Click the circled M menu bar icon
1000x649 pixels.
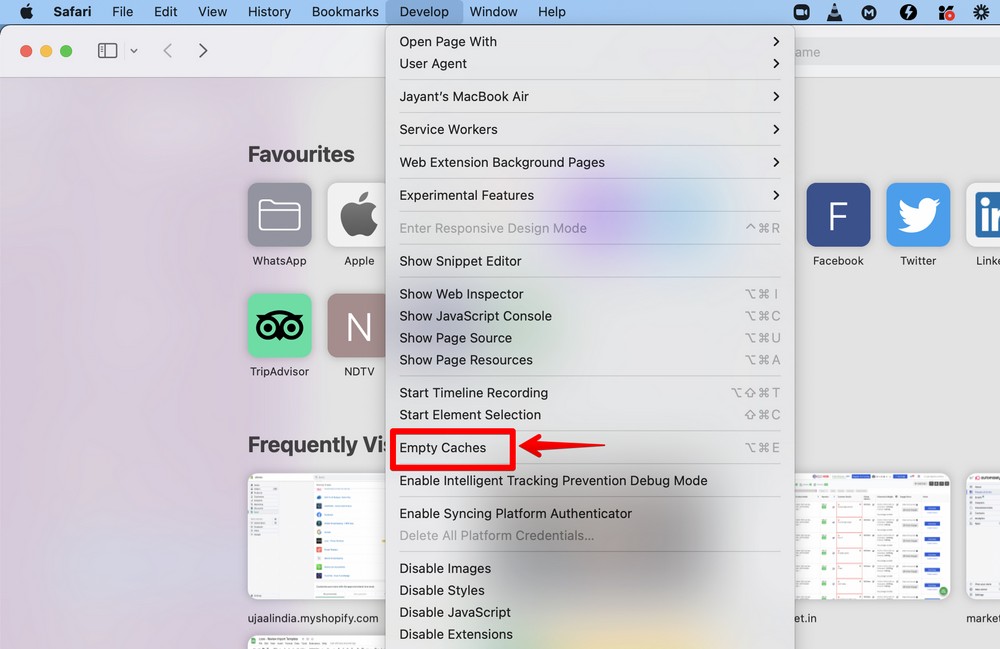(869, 12)
